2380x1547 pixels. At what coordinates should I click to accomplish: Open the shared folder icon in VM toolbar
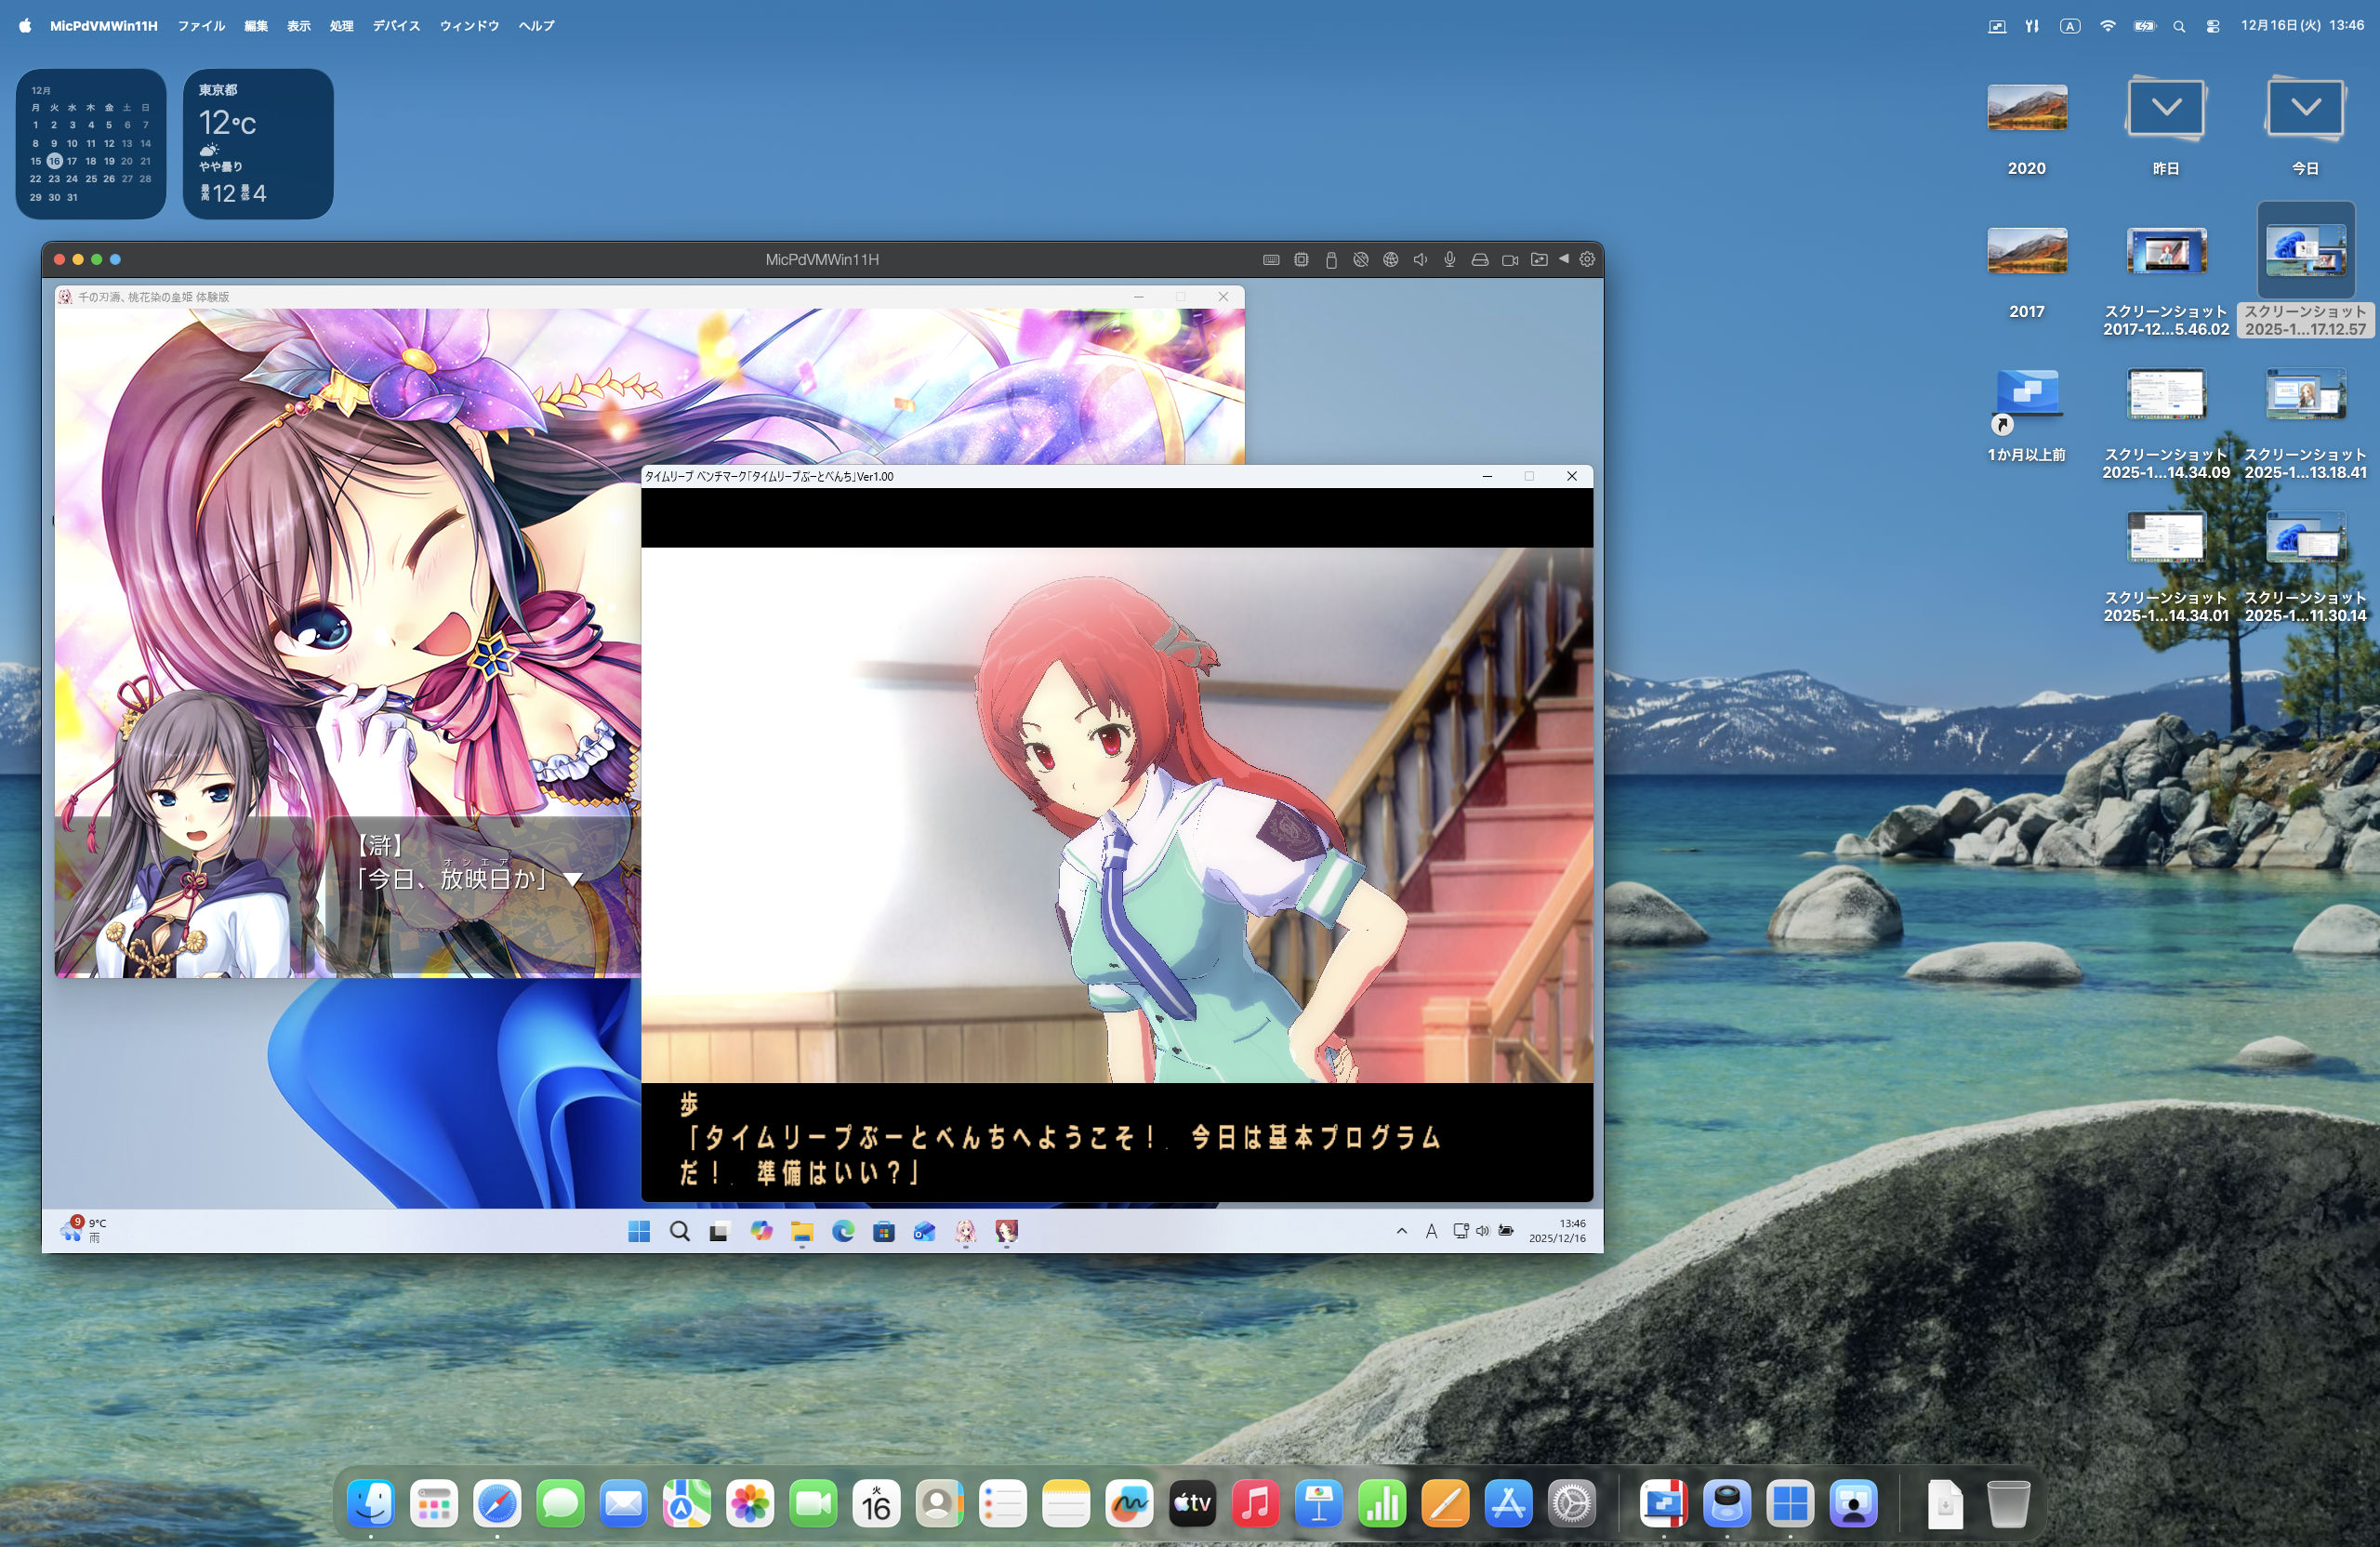point(1539,260)
